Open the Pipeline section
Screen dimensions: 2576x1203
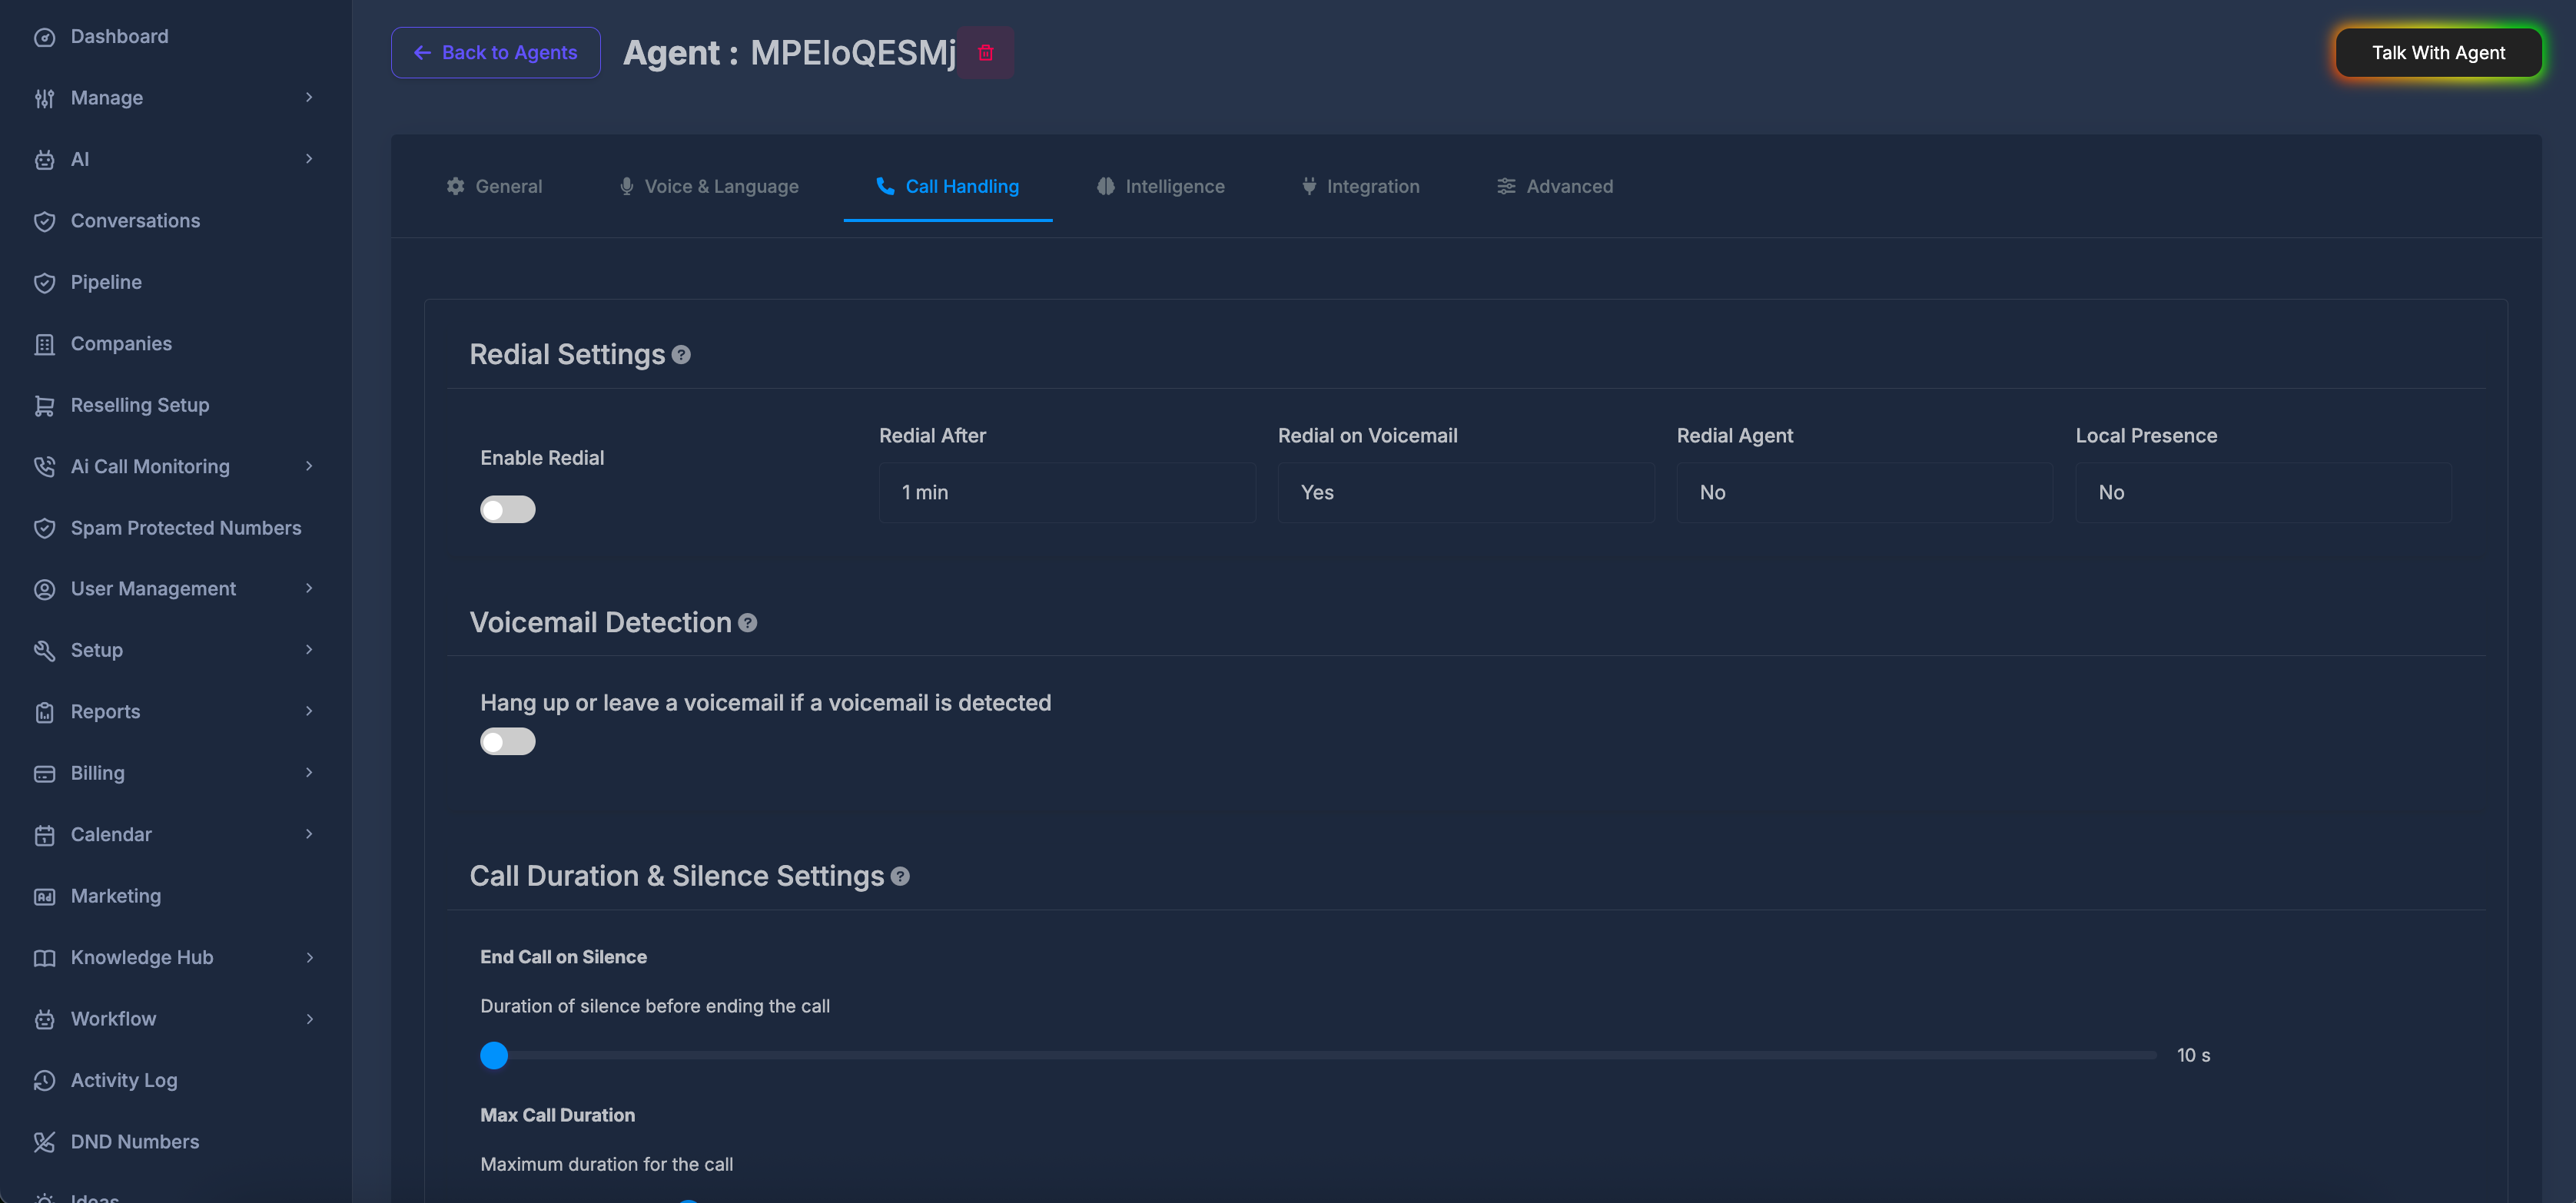point(105,282)
